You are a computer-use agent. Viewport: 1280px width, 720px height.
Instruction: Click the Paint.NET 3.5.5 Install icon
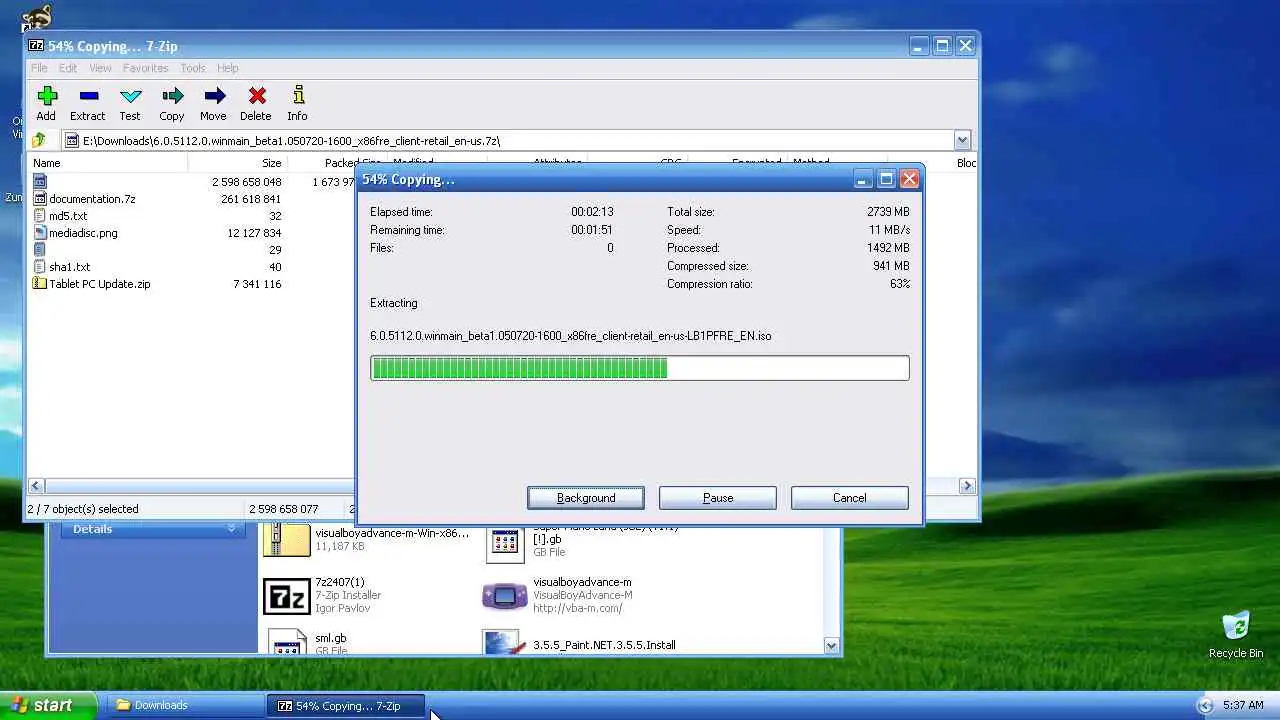tap(502, 642)
